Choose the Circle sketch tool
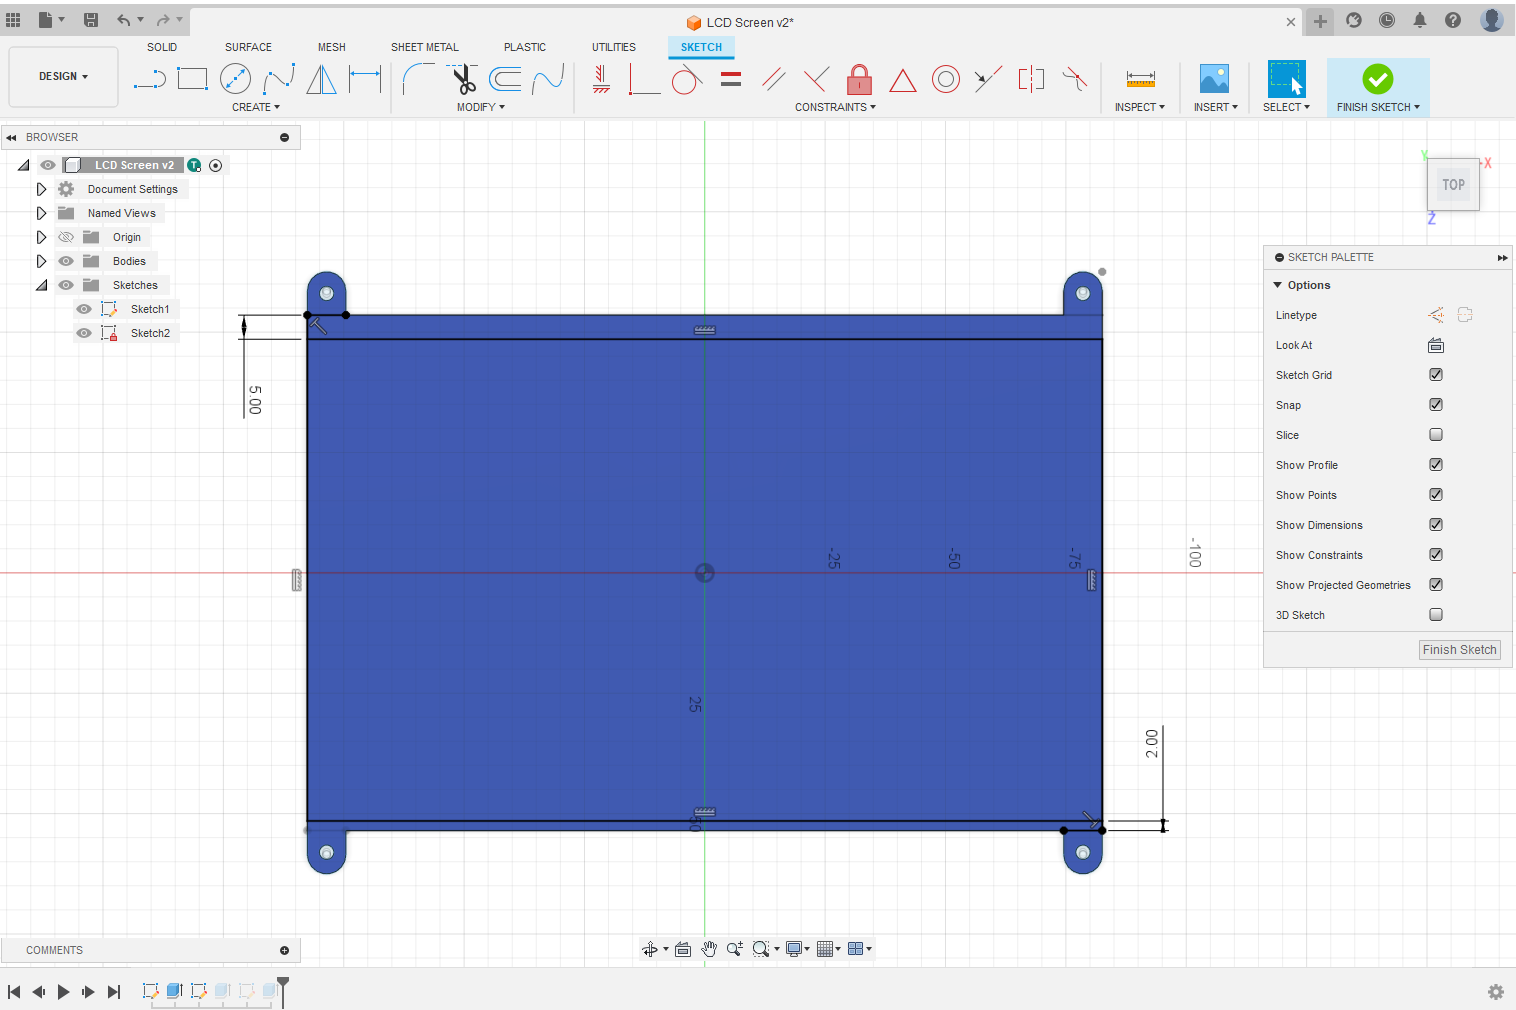Screen dimensions: 1516x1010 236,79
